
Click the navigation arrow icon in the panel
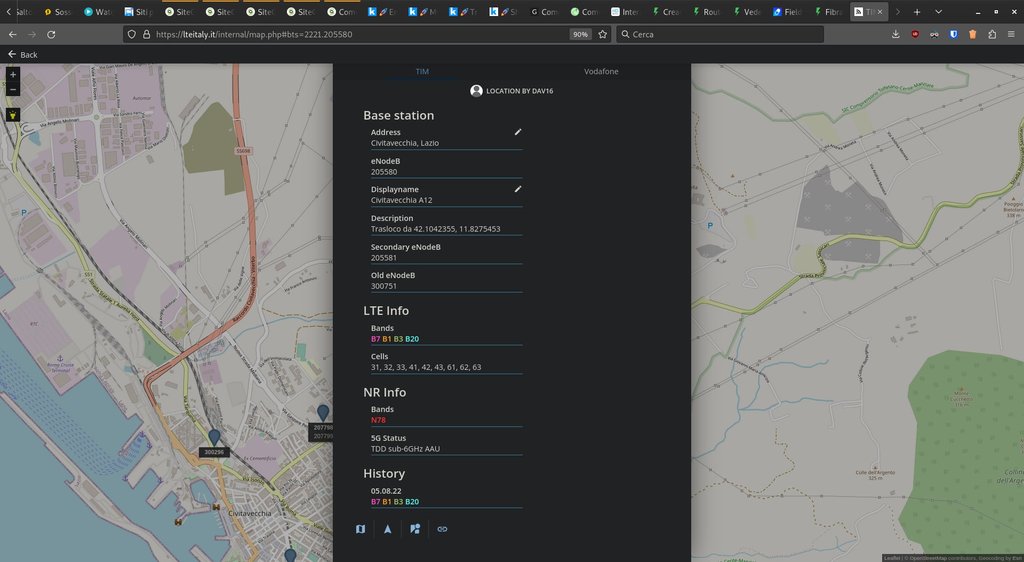388,529
